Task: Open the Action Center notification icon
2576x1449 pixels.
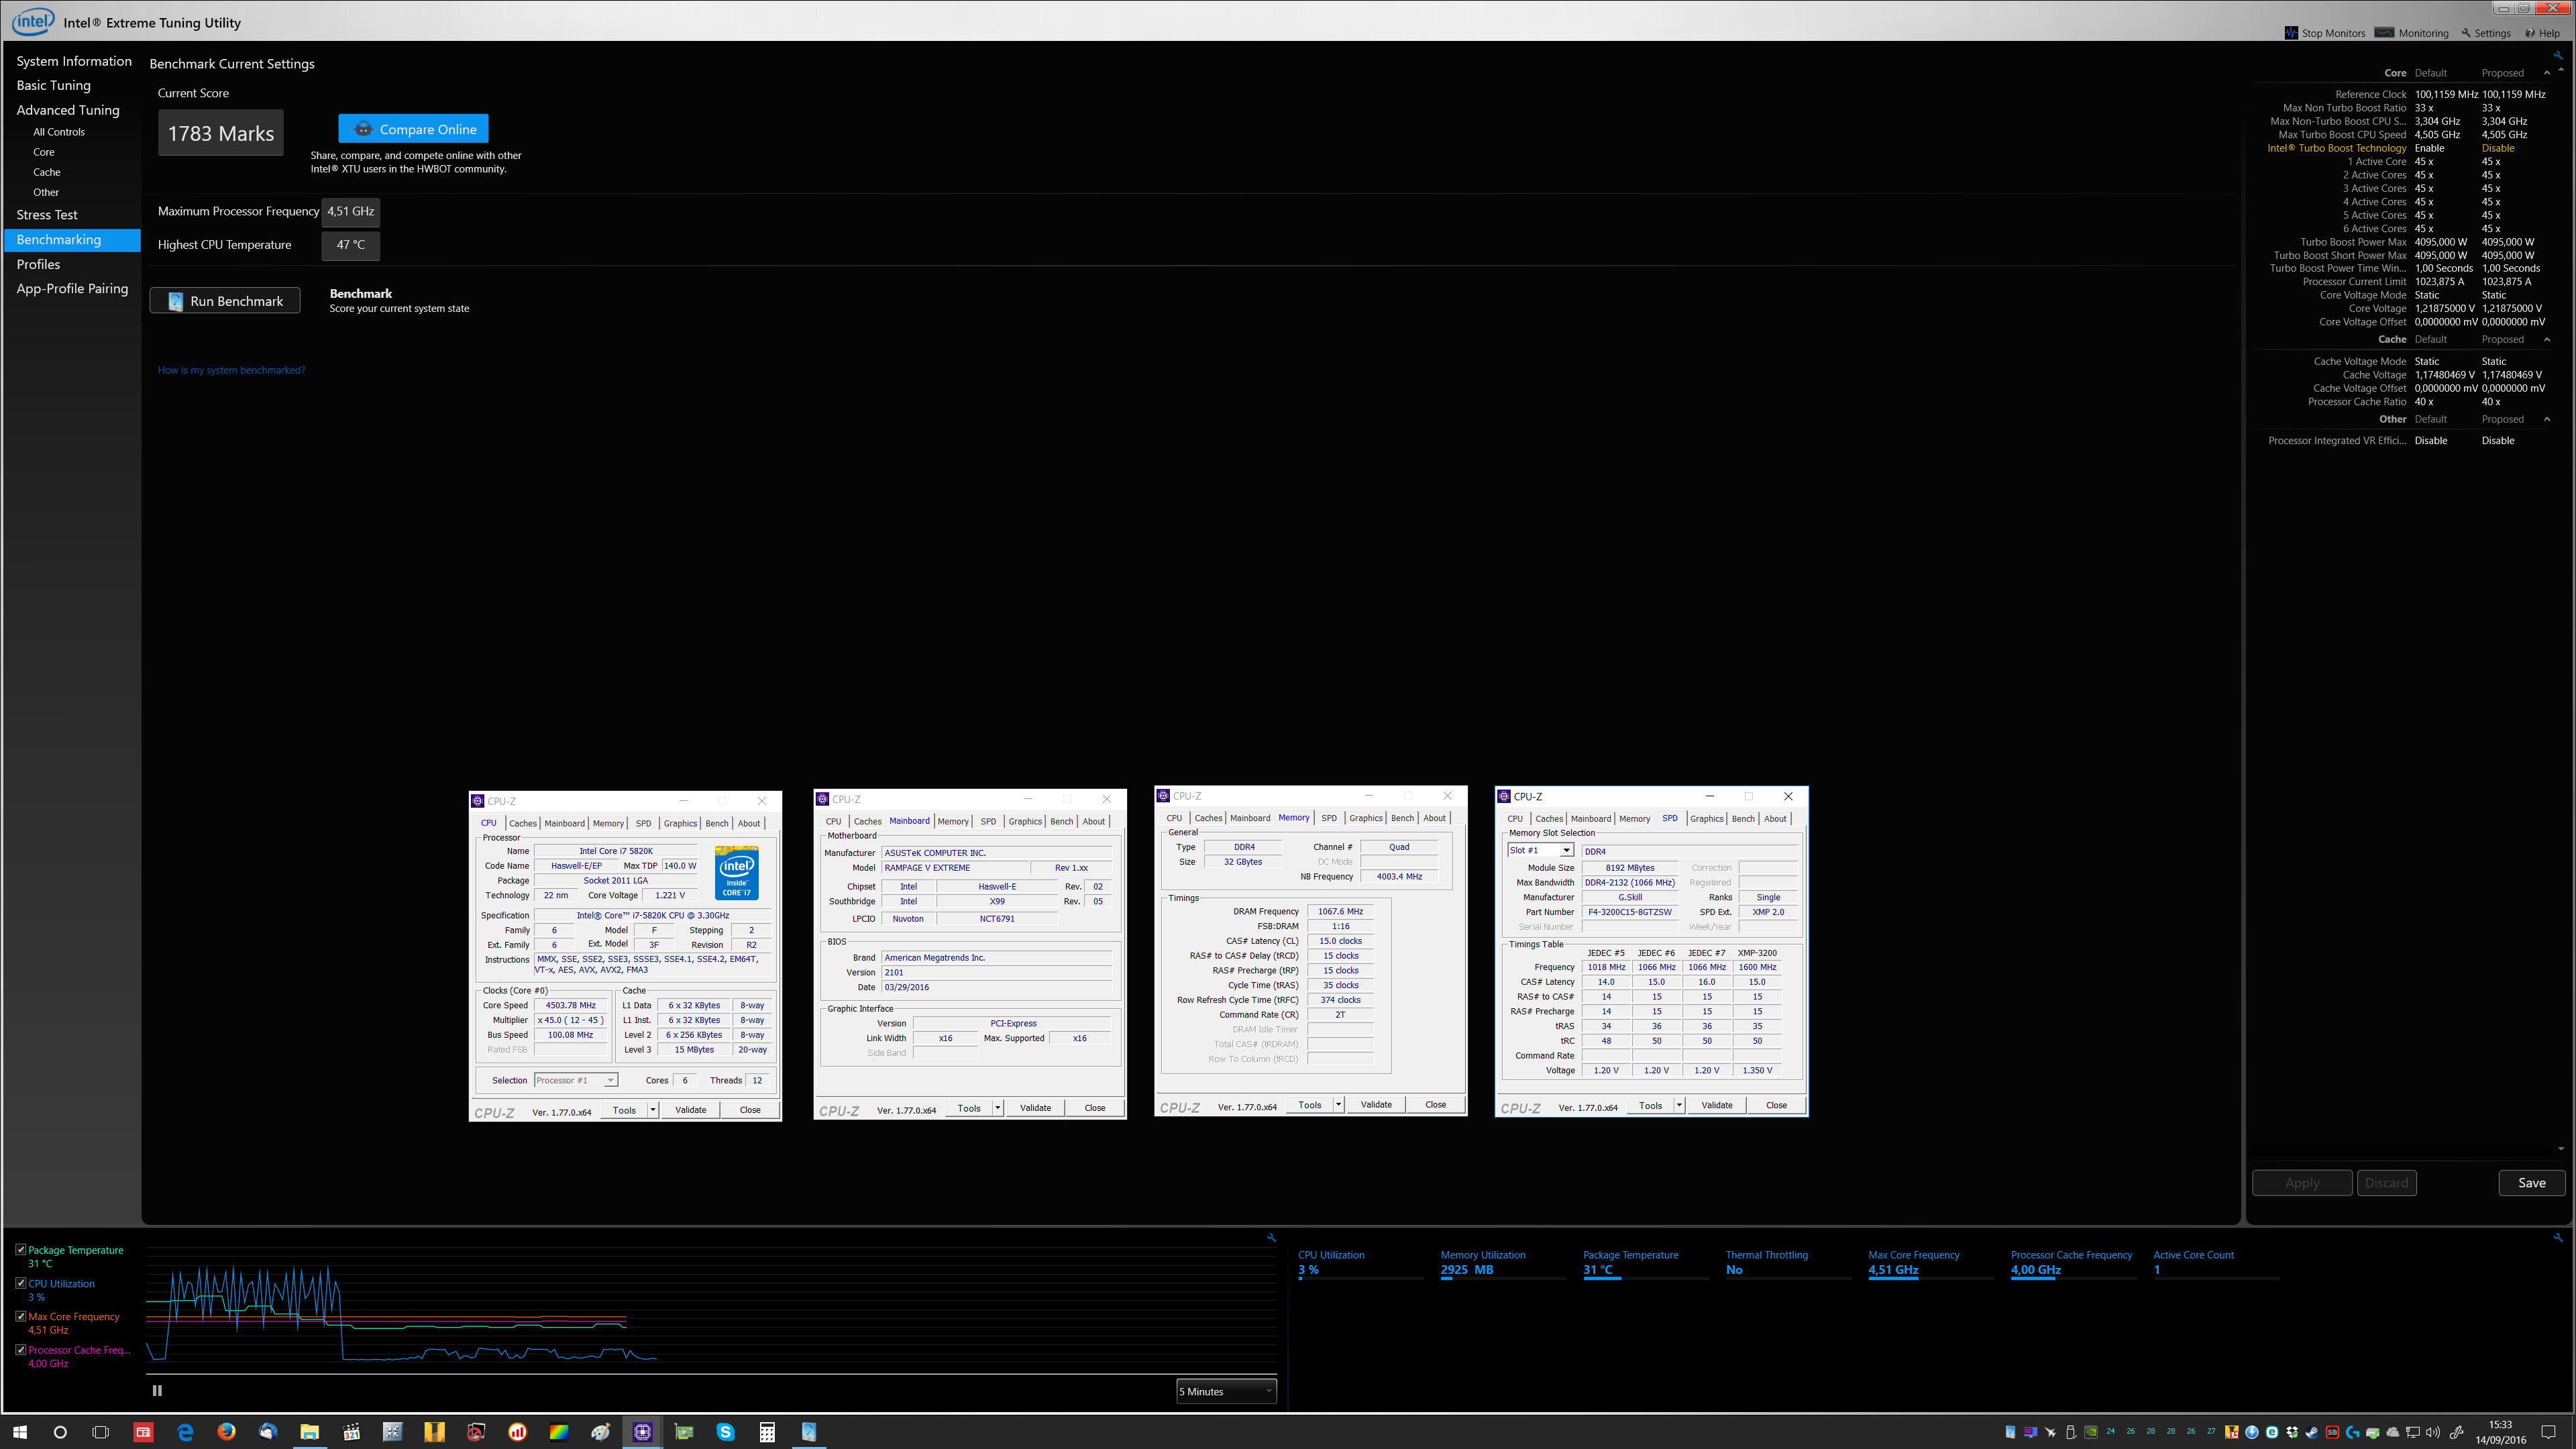Action: tap(2548, 1432)
